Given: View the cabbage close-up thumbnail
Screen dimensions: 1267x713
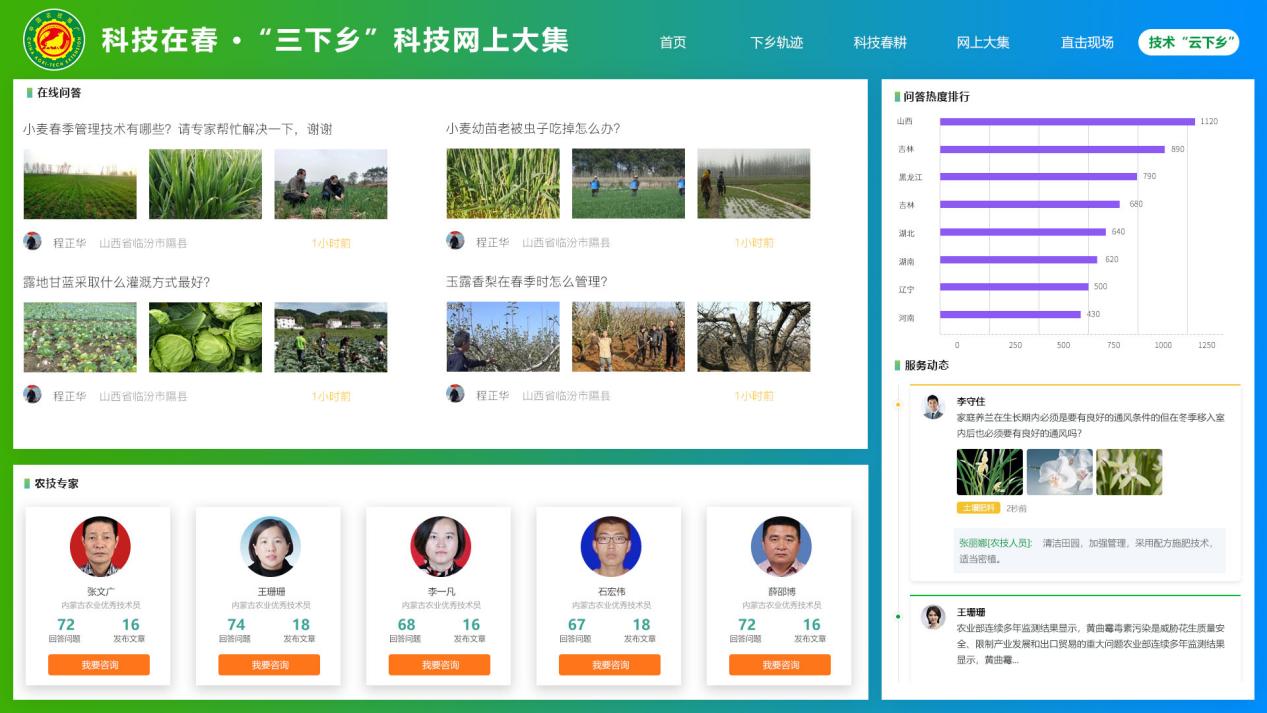Looking at the screenshot, I should (205, 337).
